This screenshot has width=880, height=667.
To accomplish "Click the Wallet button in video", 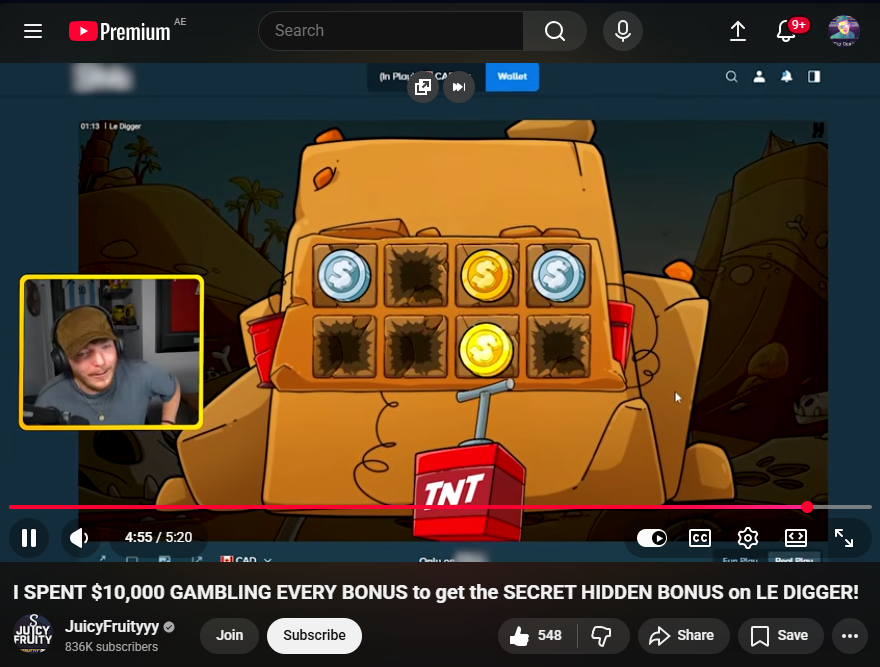I will pyautogui.click(x=512, y=76).
